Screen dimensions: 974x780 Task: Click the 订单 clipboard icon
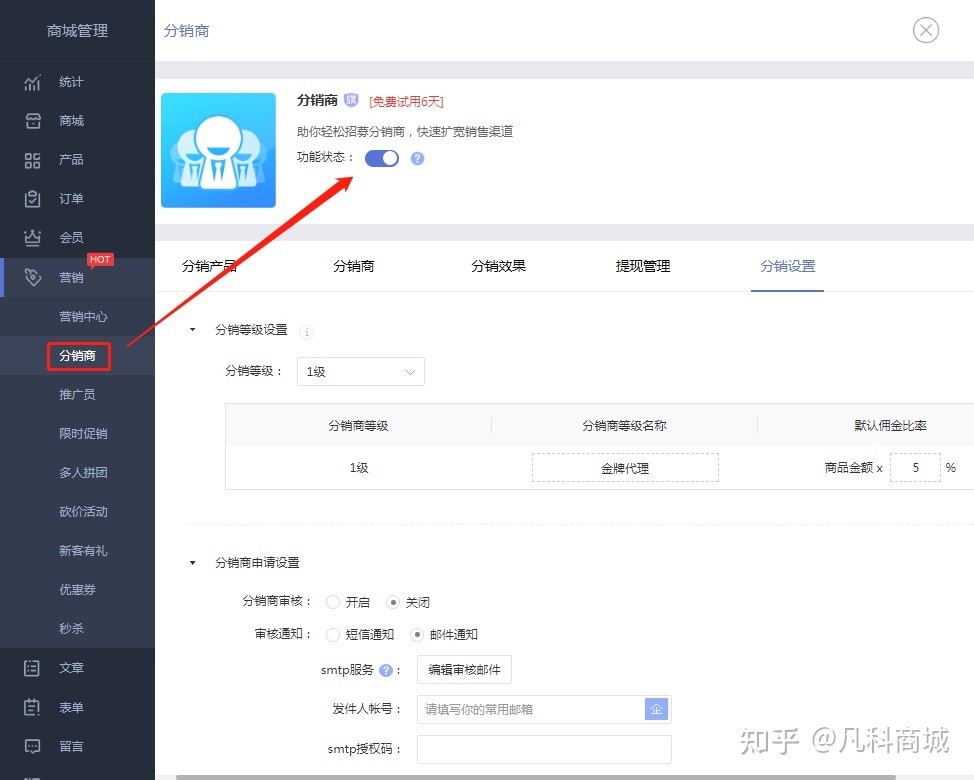pos(32,199)
